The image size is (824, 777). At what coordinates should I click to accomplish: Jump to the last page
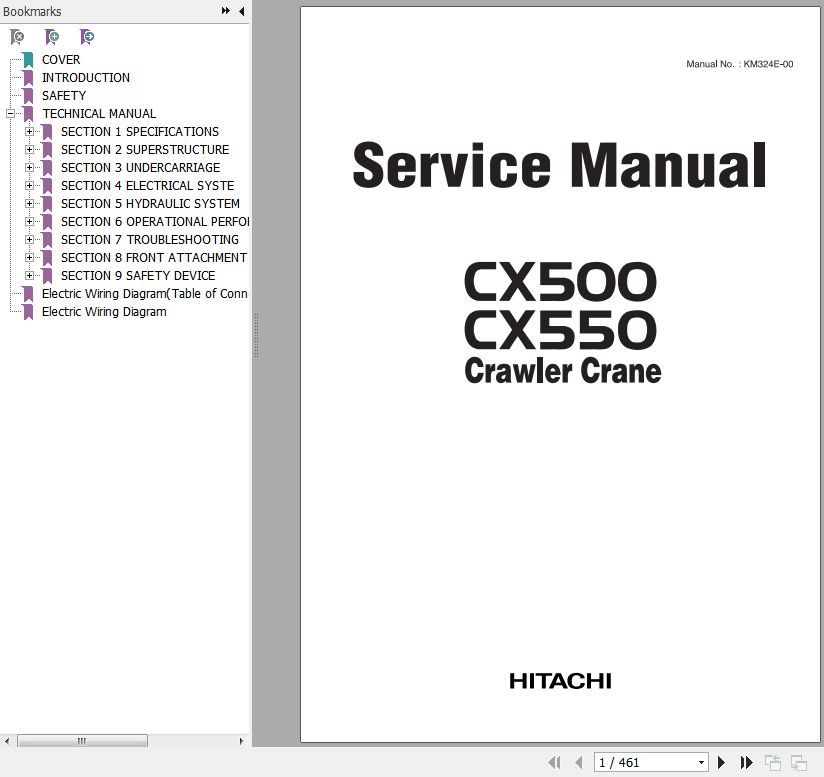[746, 762]
